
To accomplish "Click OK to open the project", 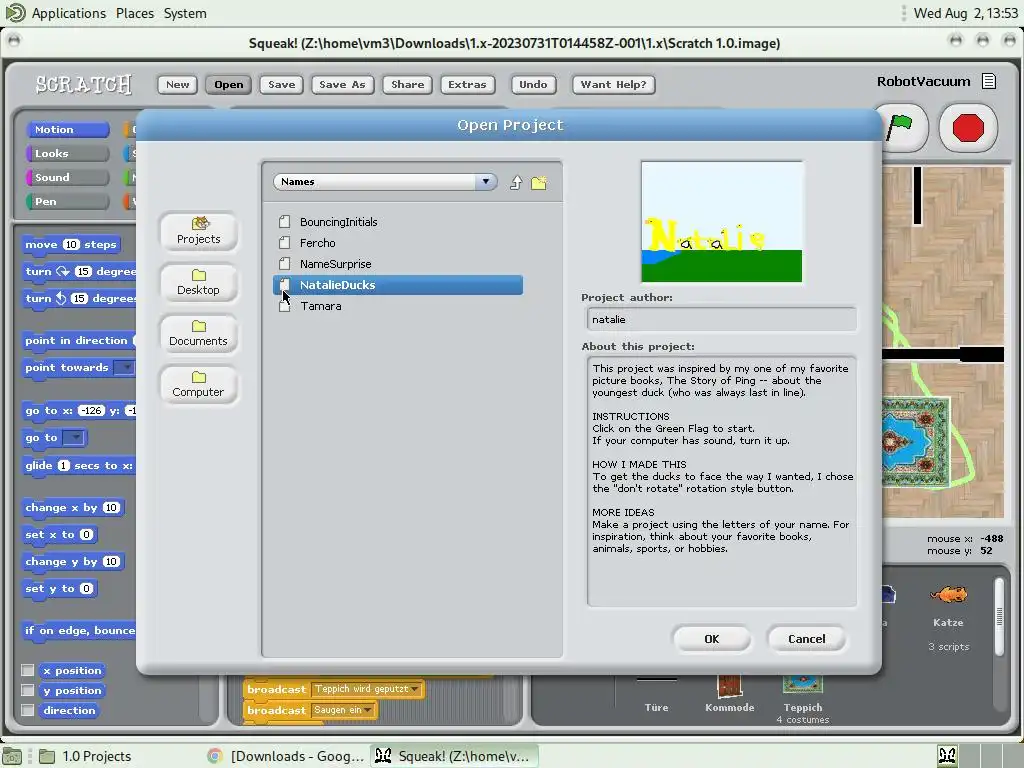I will (x=711, y=639).
